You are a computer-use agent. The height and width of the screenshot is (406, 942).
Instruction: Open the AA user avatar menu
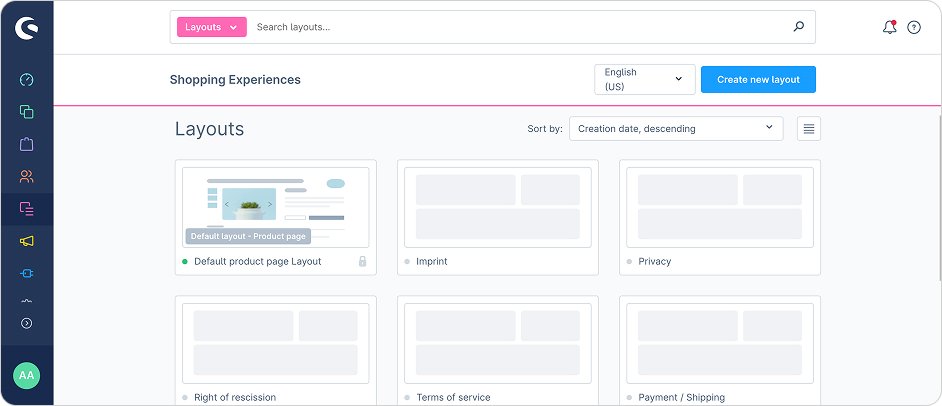pos(27,375)
